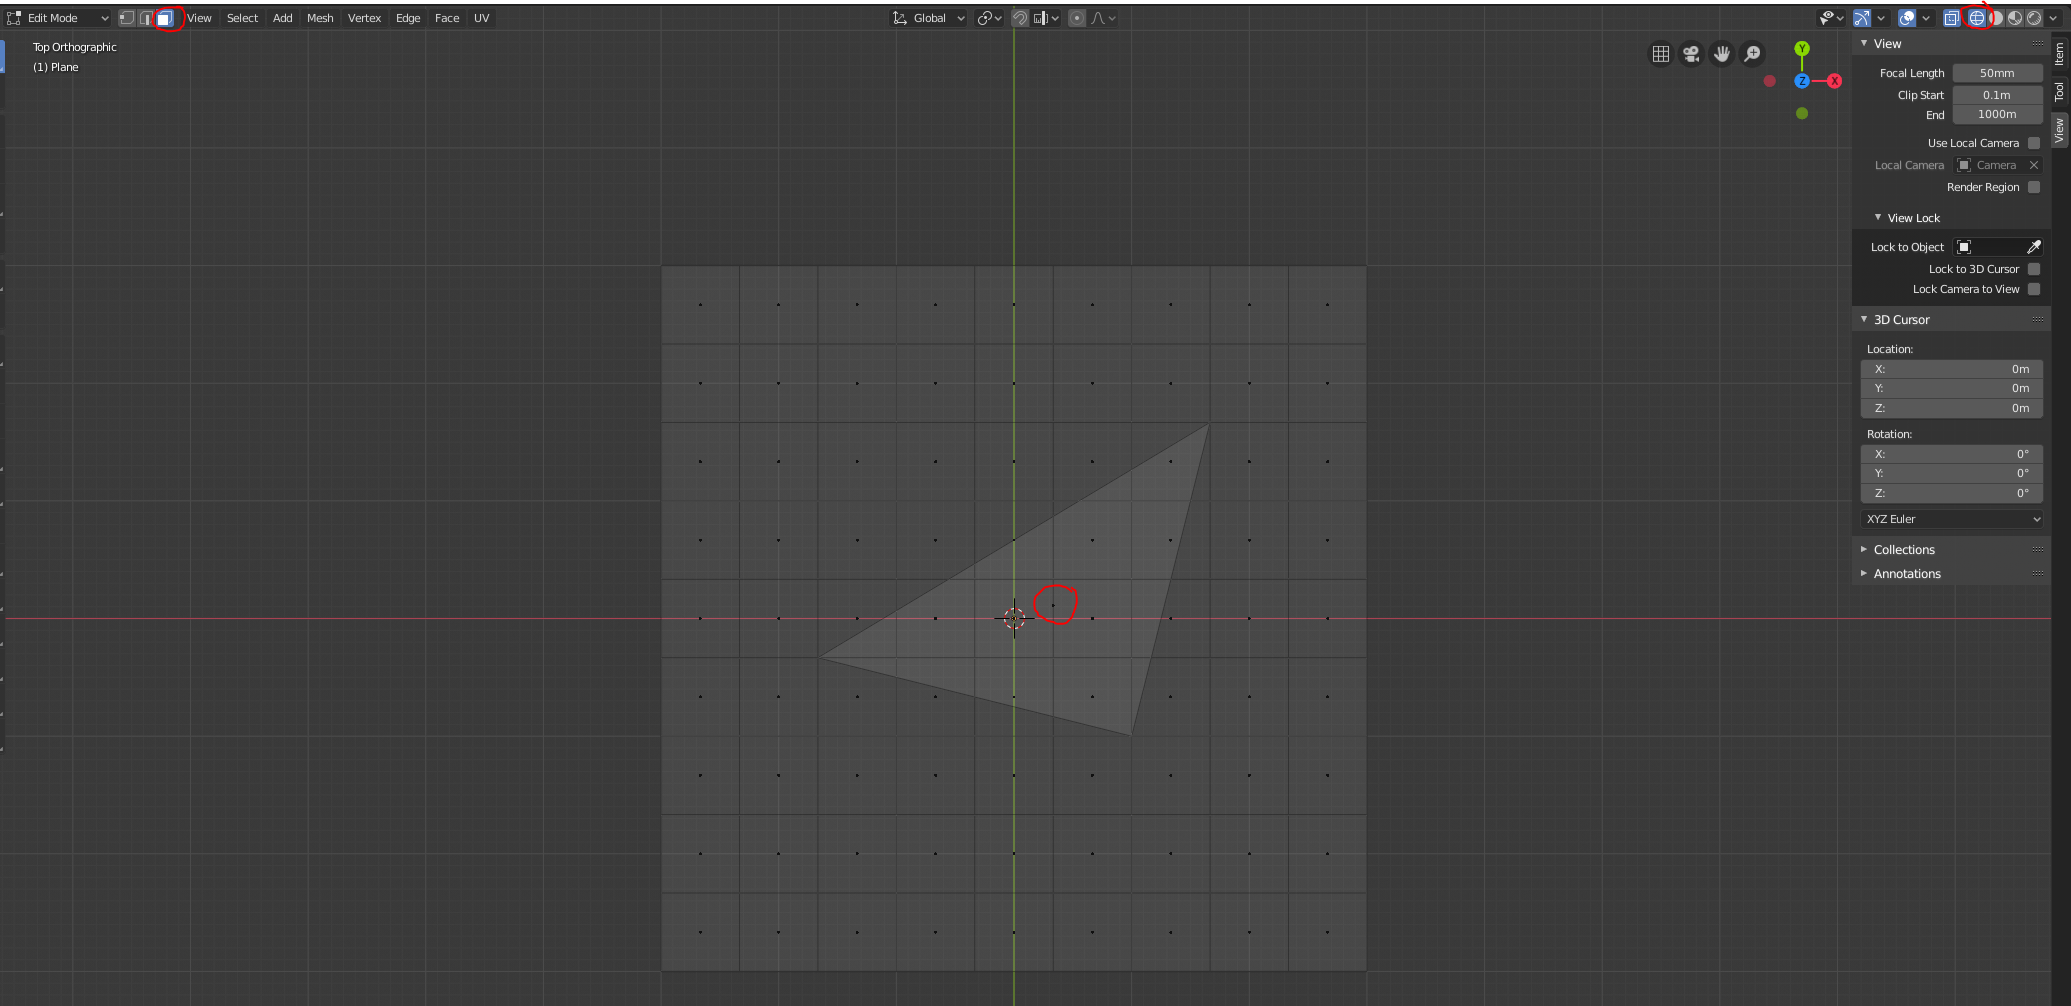Click the zoom magnifier icon in viewport
The width and height of the screenshot is (2071, 1006).
(1752, 54)
